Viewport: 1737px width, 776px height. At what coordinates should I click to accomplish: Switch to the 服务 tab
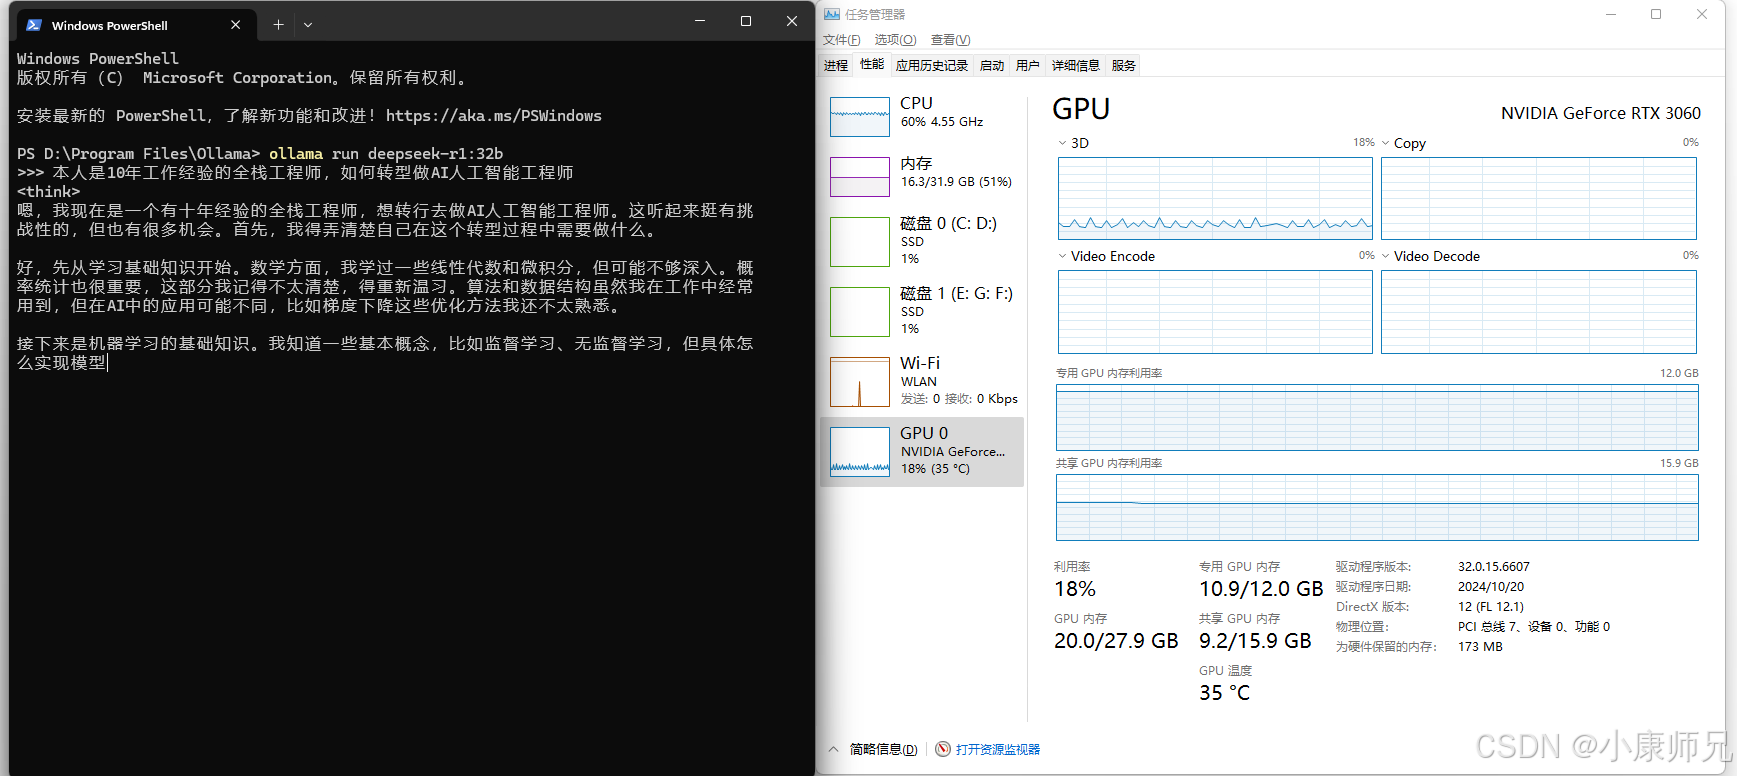tap(1123, 65)
